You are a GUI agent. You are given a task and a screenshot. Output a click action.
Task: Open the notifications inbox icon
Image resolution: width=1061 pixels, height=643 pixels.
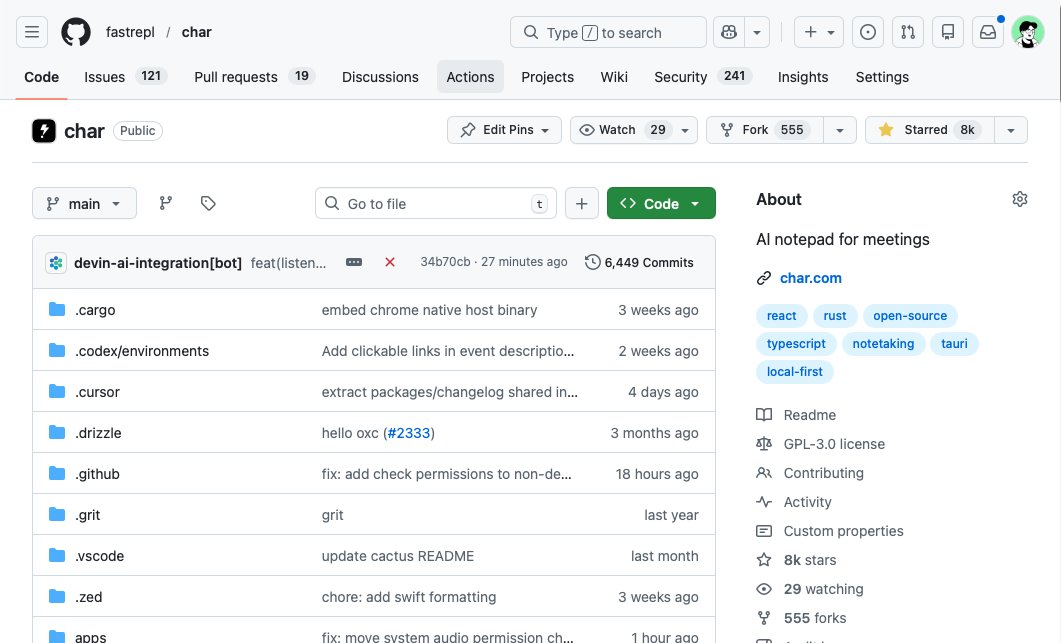point(988,32)
